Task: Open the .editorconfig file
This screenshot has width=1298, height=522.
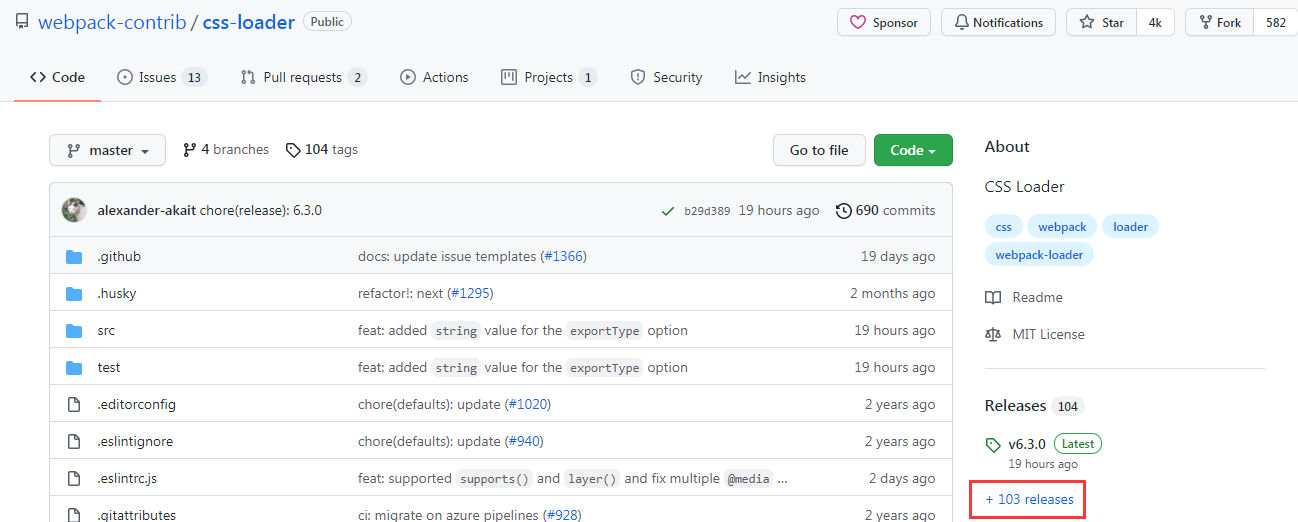Action: tap(136, 404)
